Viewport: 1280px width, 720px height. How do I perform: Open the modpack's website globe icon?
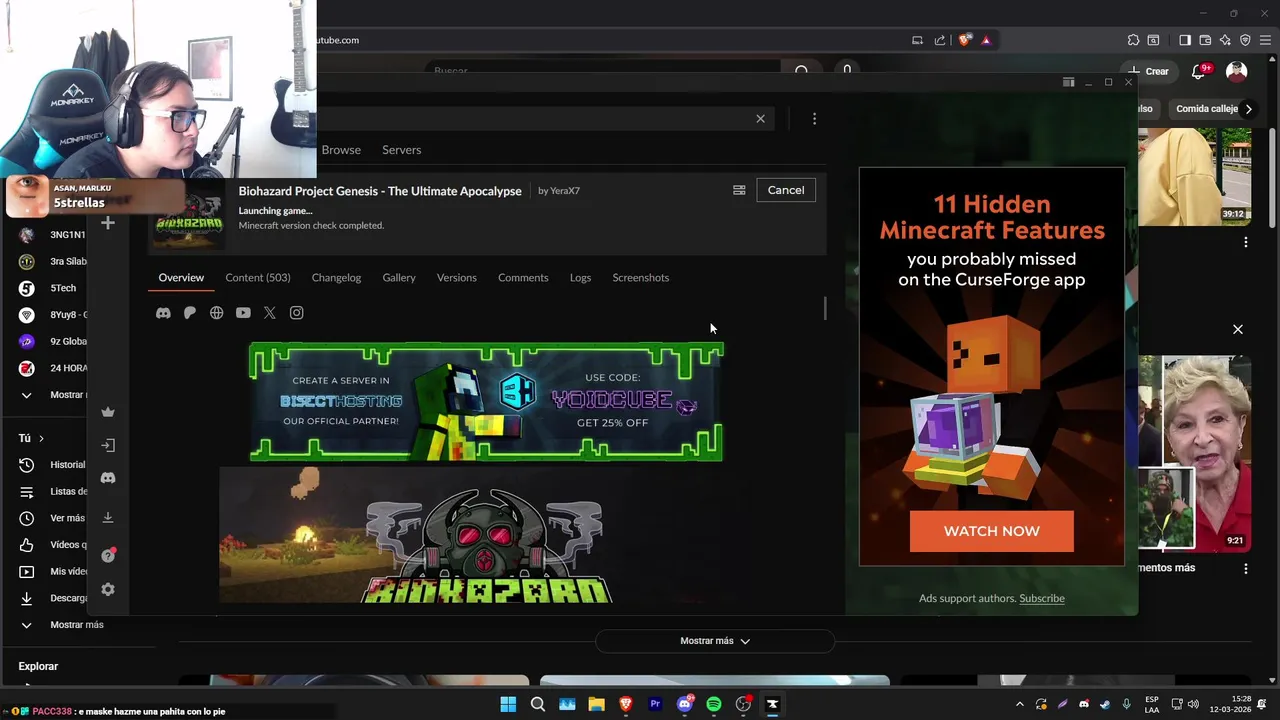tap(216, 313)
